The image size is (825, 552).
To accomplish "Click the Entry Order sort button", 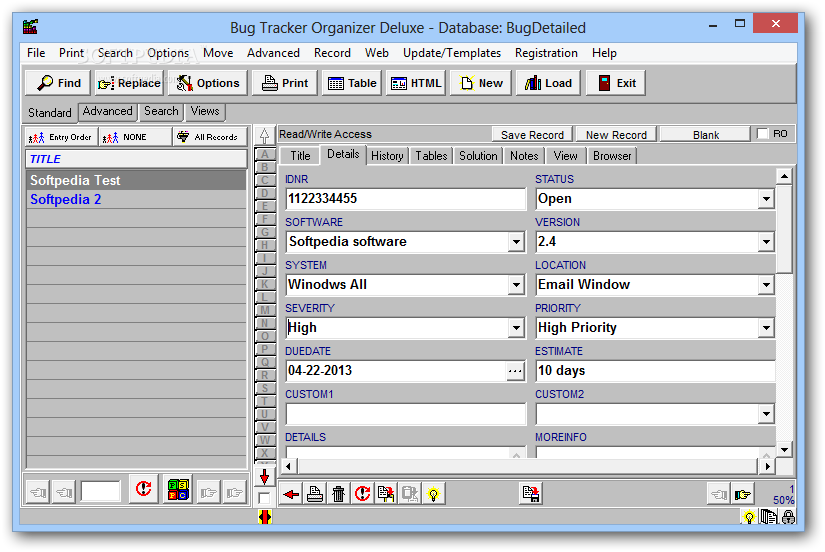I will pyautogui.click(x=61, y=137).
